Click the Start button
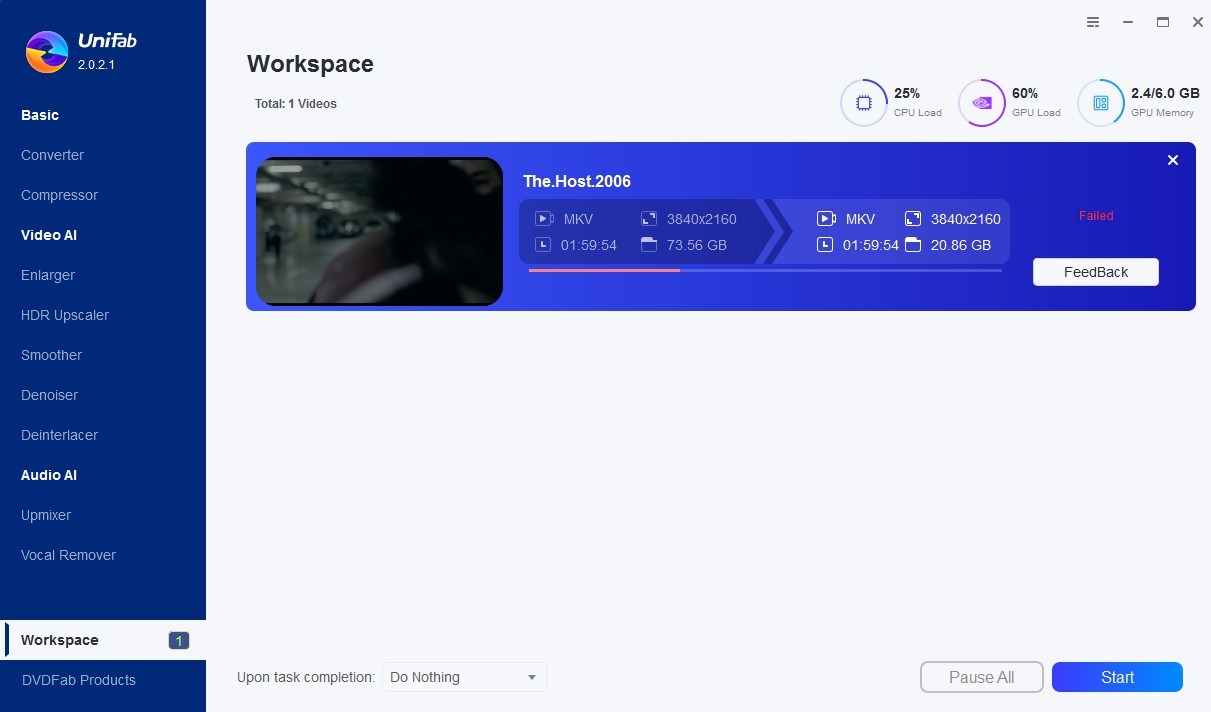This screenshot has height=712, width=1211. click(x=1117, y=677)
